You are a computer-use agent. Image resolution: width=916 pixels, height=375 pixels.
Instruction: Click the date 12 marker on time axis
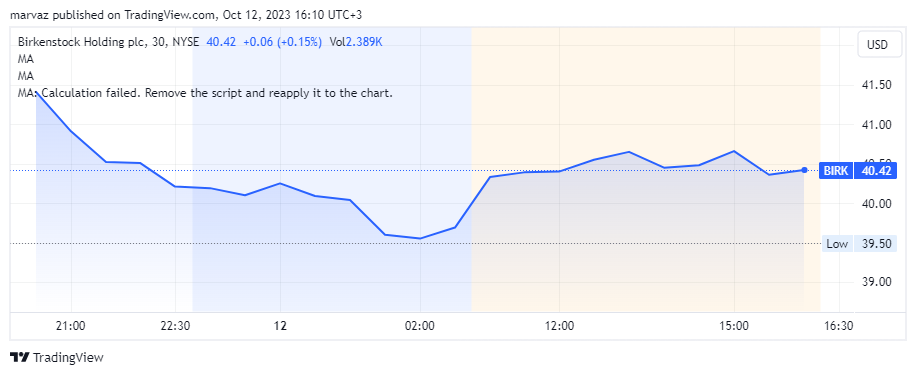click(281, 325)
